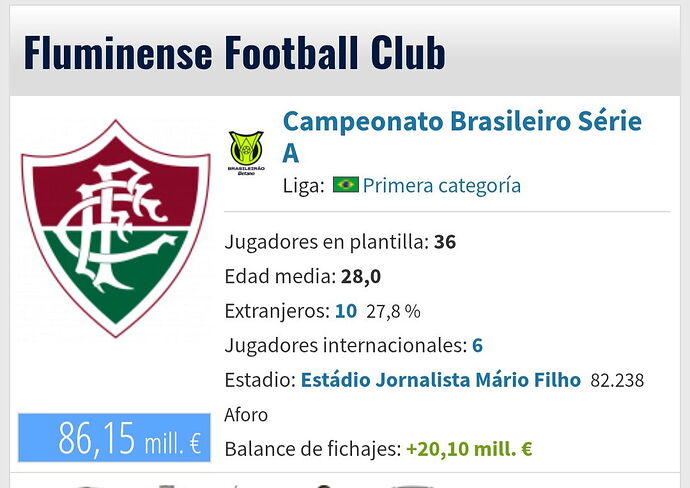Click the 86,15 mill. € market value box
Viewport: 690px width, 488px height.
point(114,438)
